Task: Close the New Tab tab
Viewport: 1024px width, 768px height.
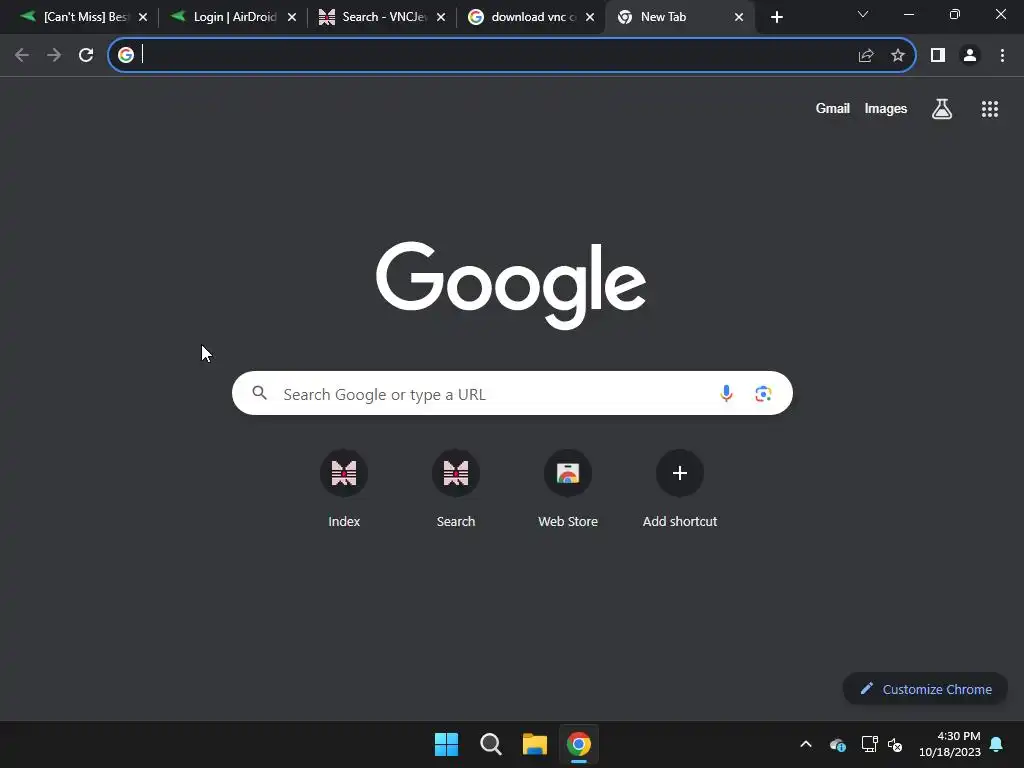Action: pyautogui.click(x=739, y=18)
